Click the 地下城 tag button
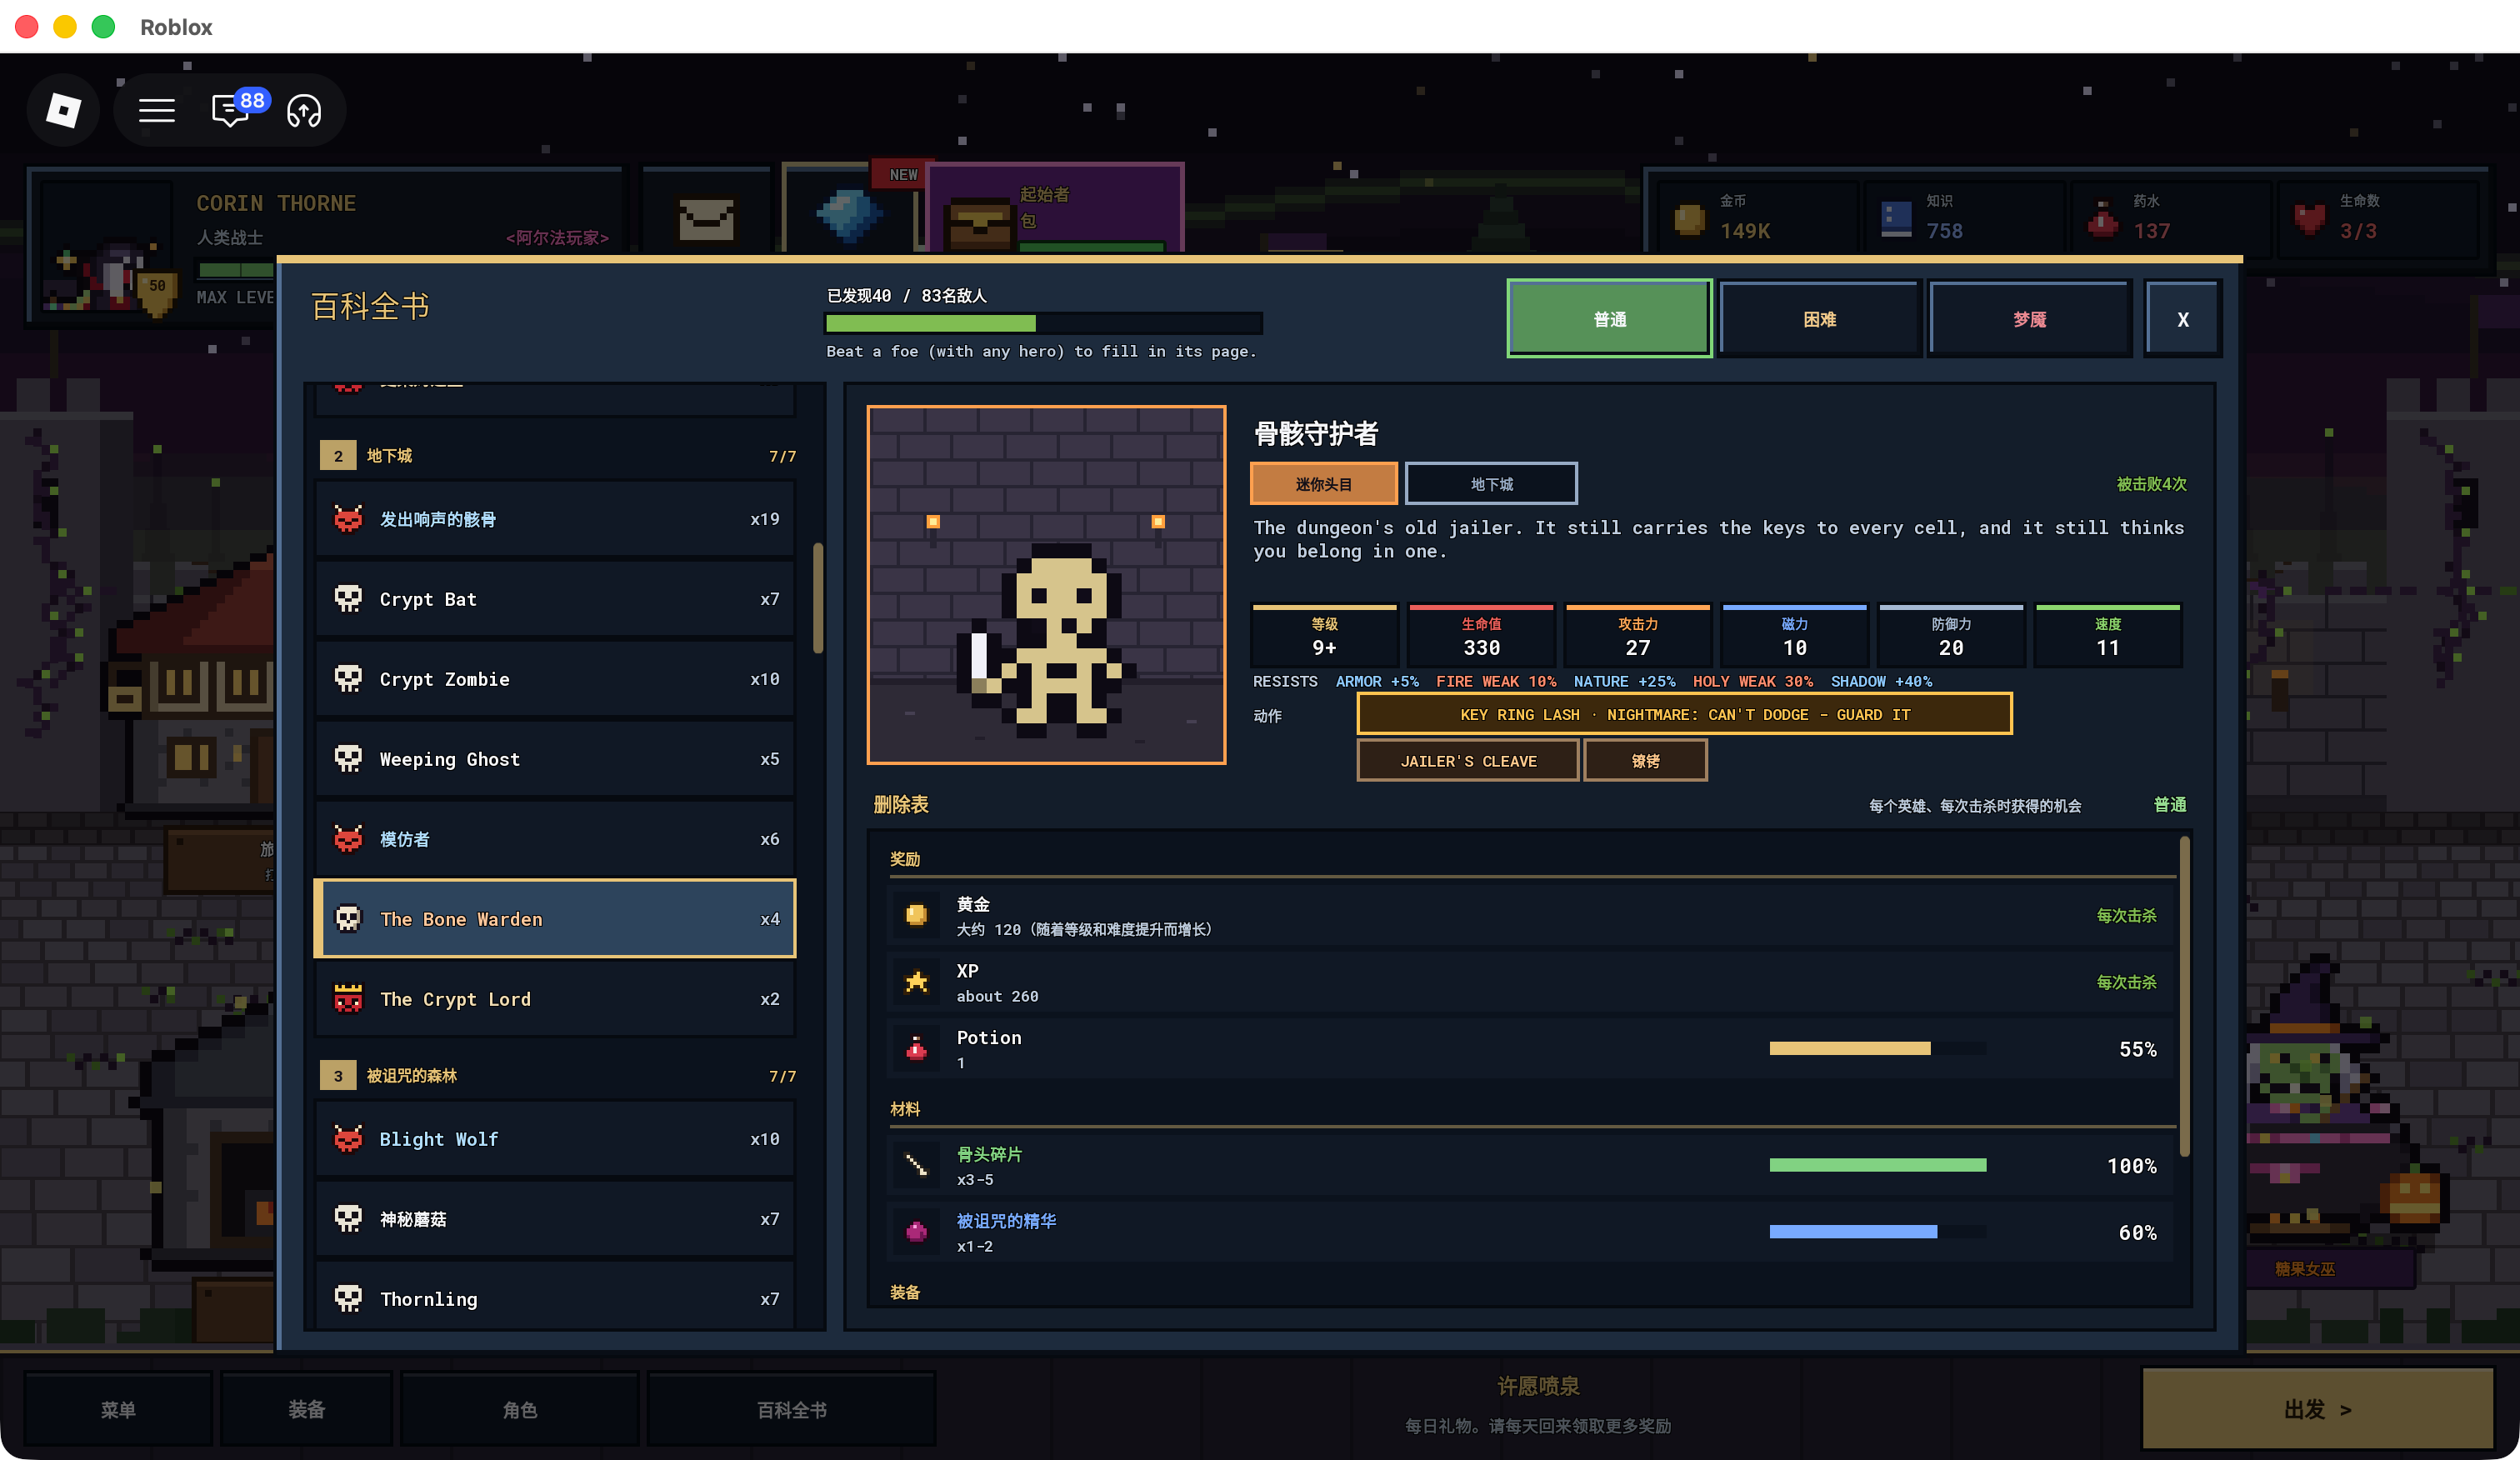 (1491, 484)
